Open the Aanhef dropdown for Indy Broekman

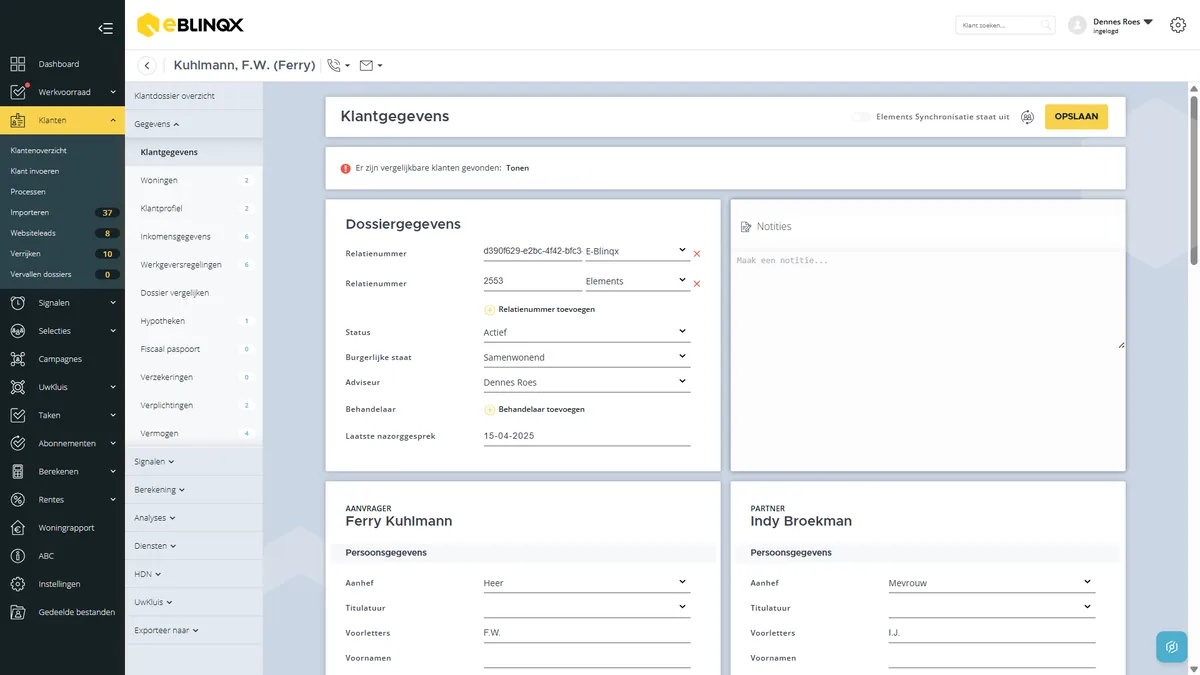992,583
